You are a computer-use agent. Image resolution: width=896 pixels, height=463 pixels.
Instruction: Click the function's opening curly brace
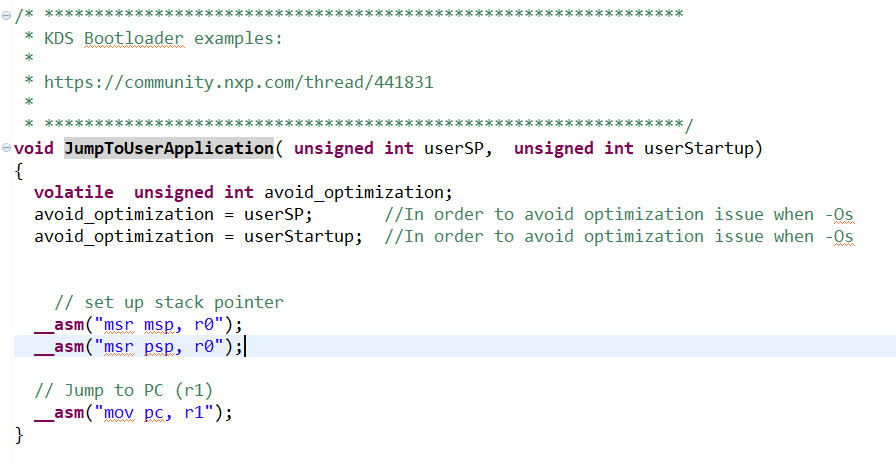[x=19, y=170]
